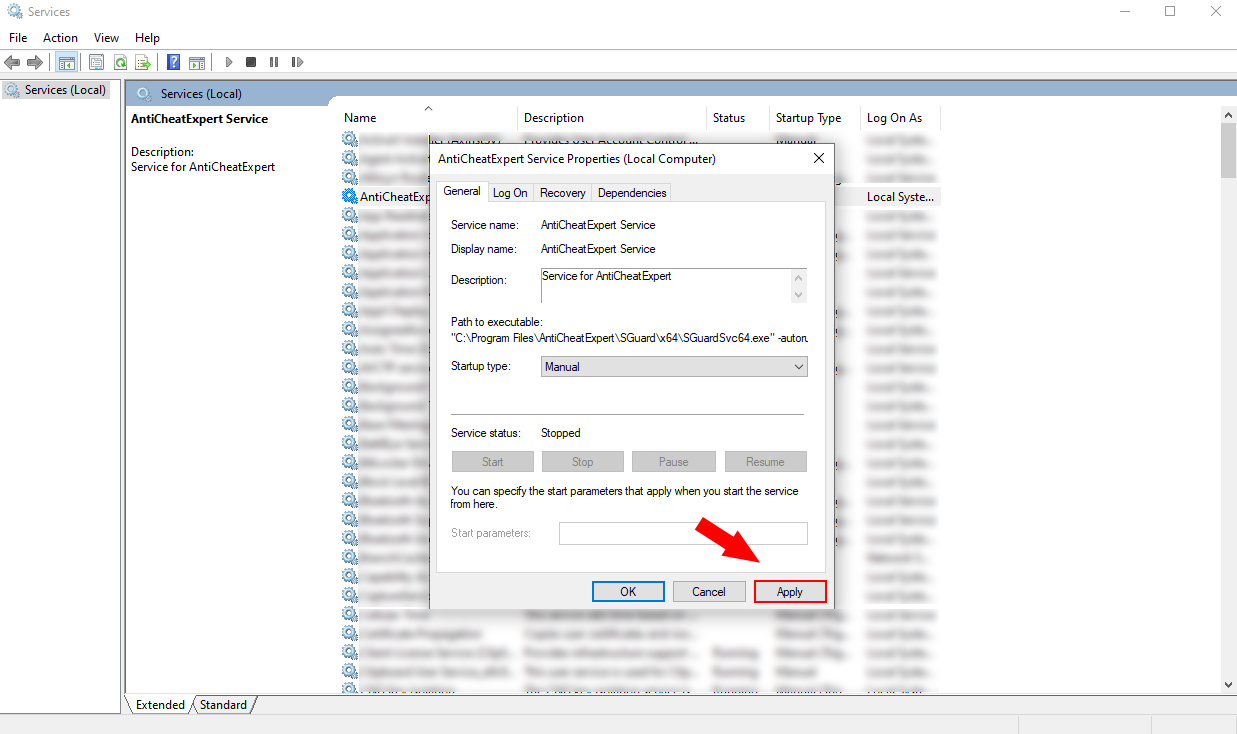Stop the service with toolbar stop icon
1237x734 pixels.
click(251, 62)
